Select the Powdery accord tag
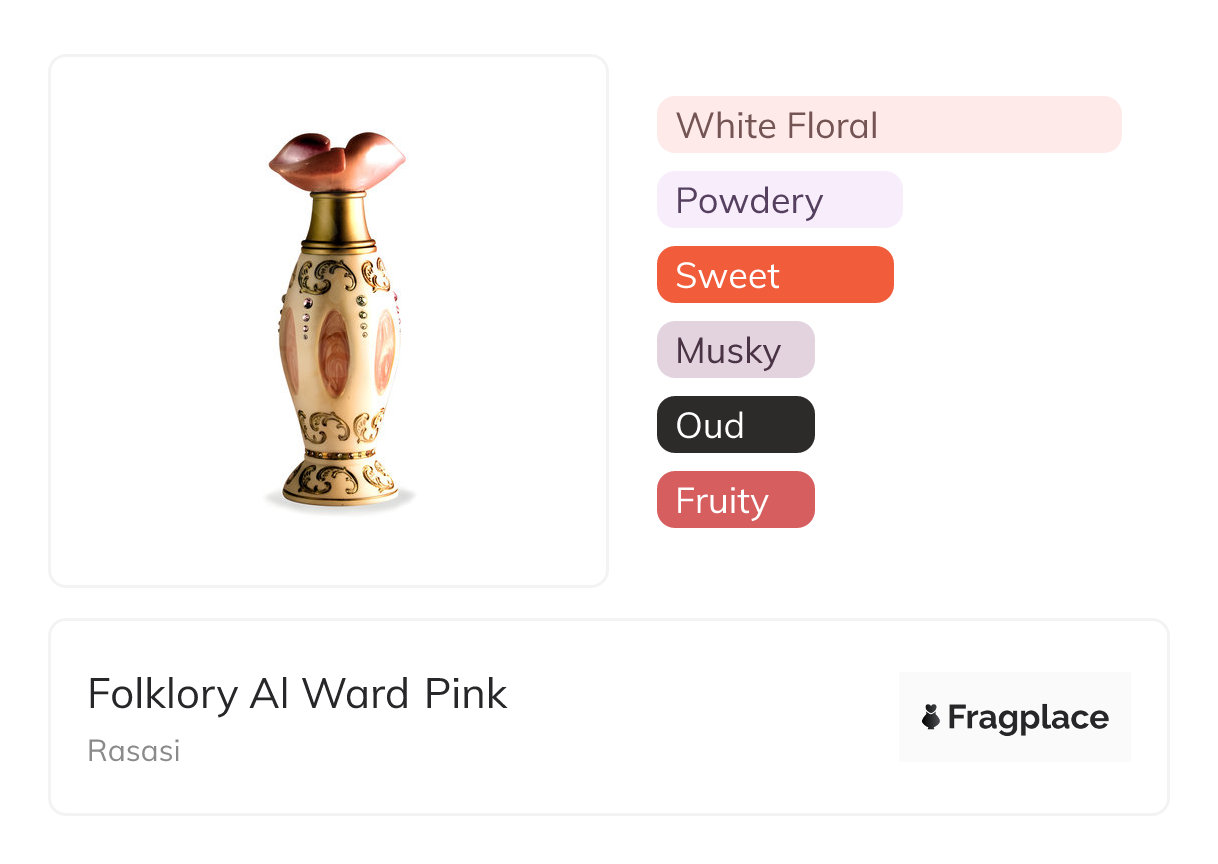The image size is (1218, 864). [779, 200]
